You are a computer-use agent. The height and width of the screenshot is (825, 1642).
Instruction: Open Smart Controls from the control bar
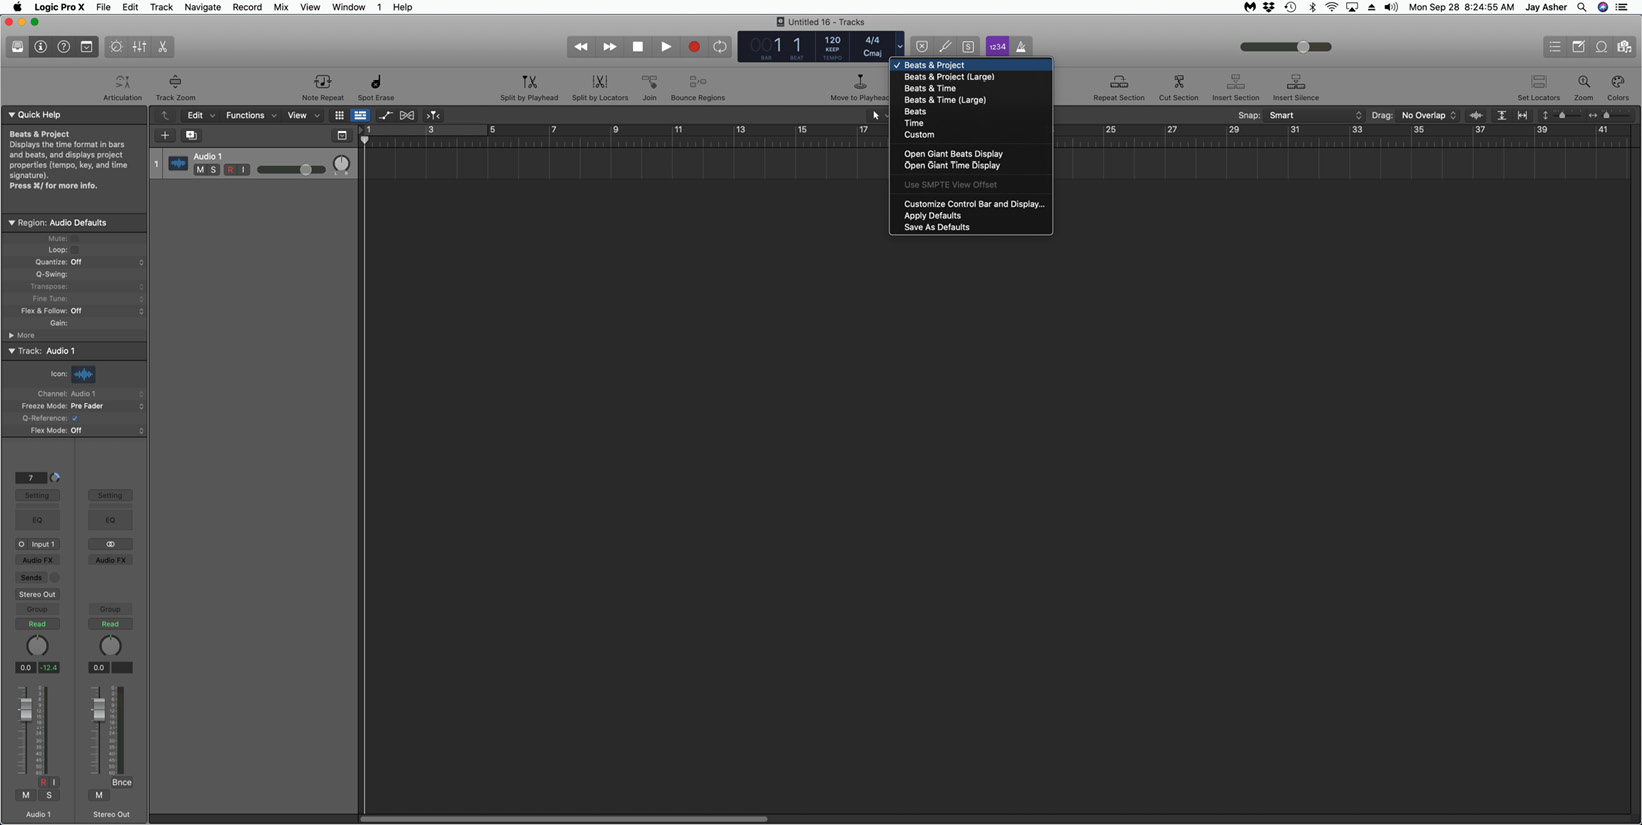[x=116, y=47]
